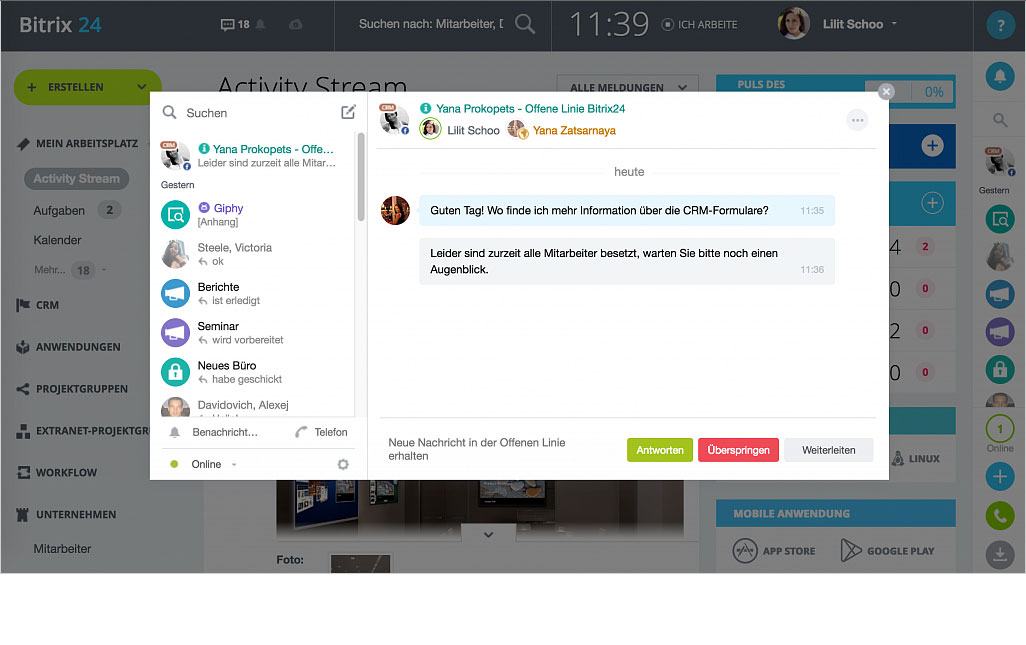Screen dimensions: 1026x645
Task: Click the green lock icon in right sidebar
Action: (1000, 369)
